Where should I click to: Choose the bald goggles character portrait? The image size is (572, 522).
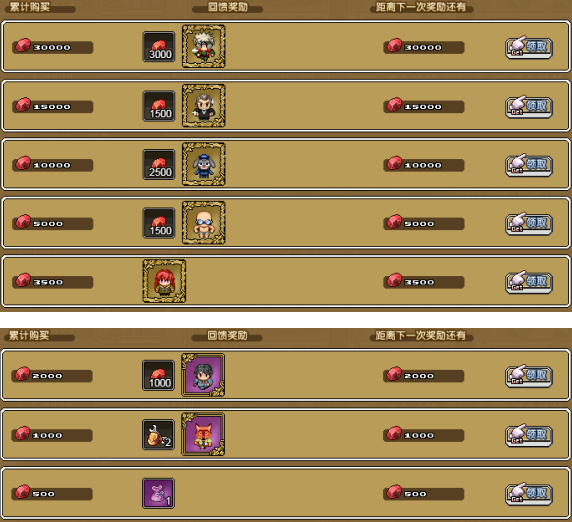204,223
